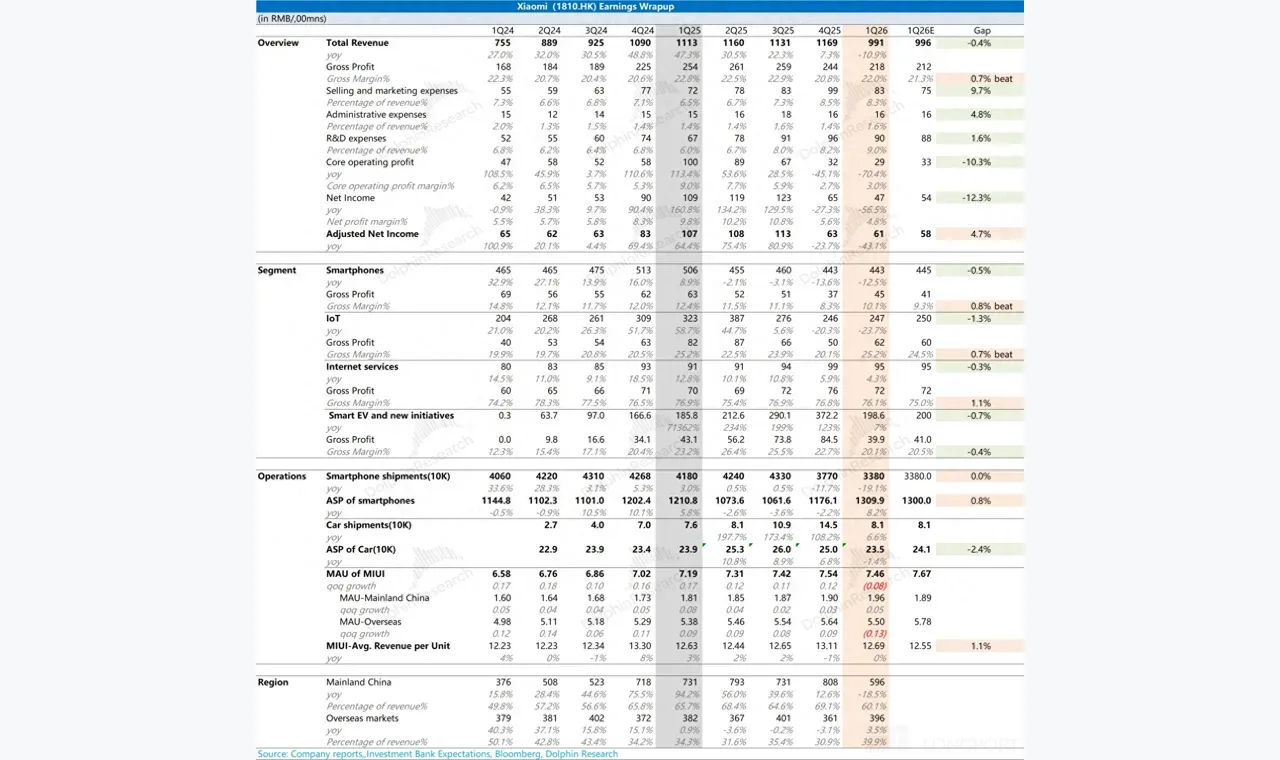Select the '1300.0' ASP estimate cell

[919, 500]
